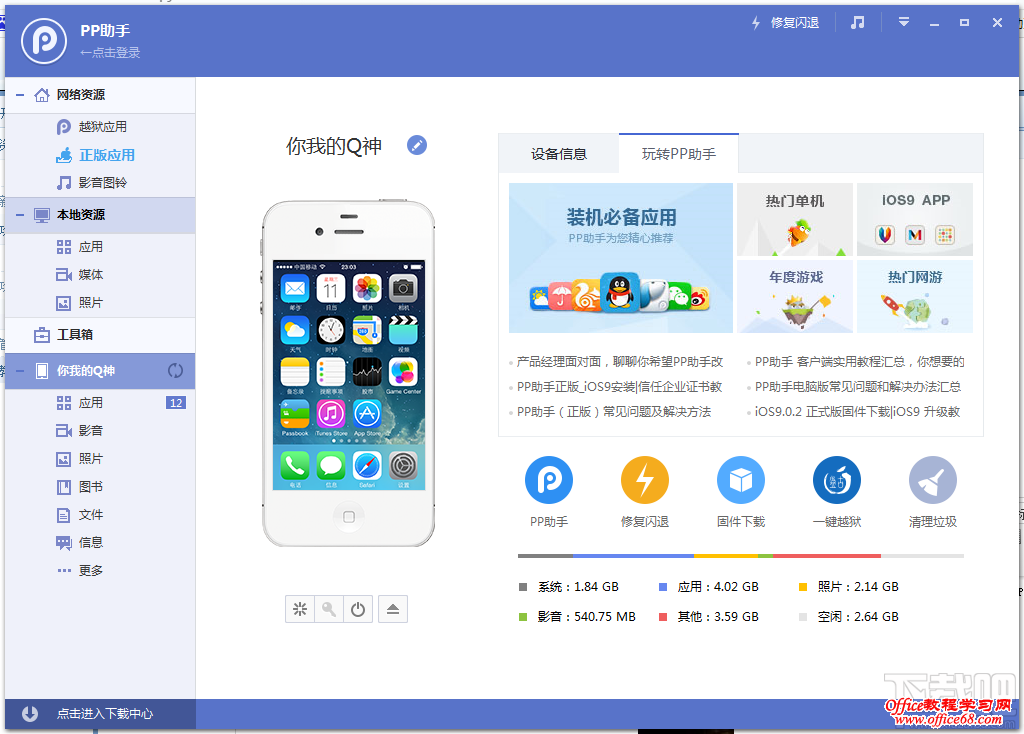Click the round PP助手 install icon
1024x734 pixels.
coord(549,480)
